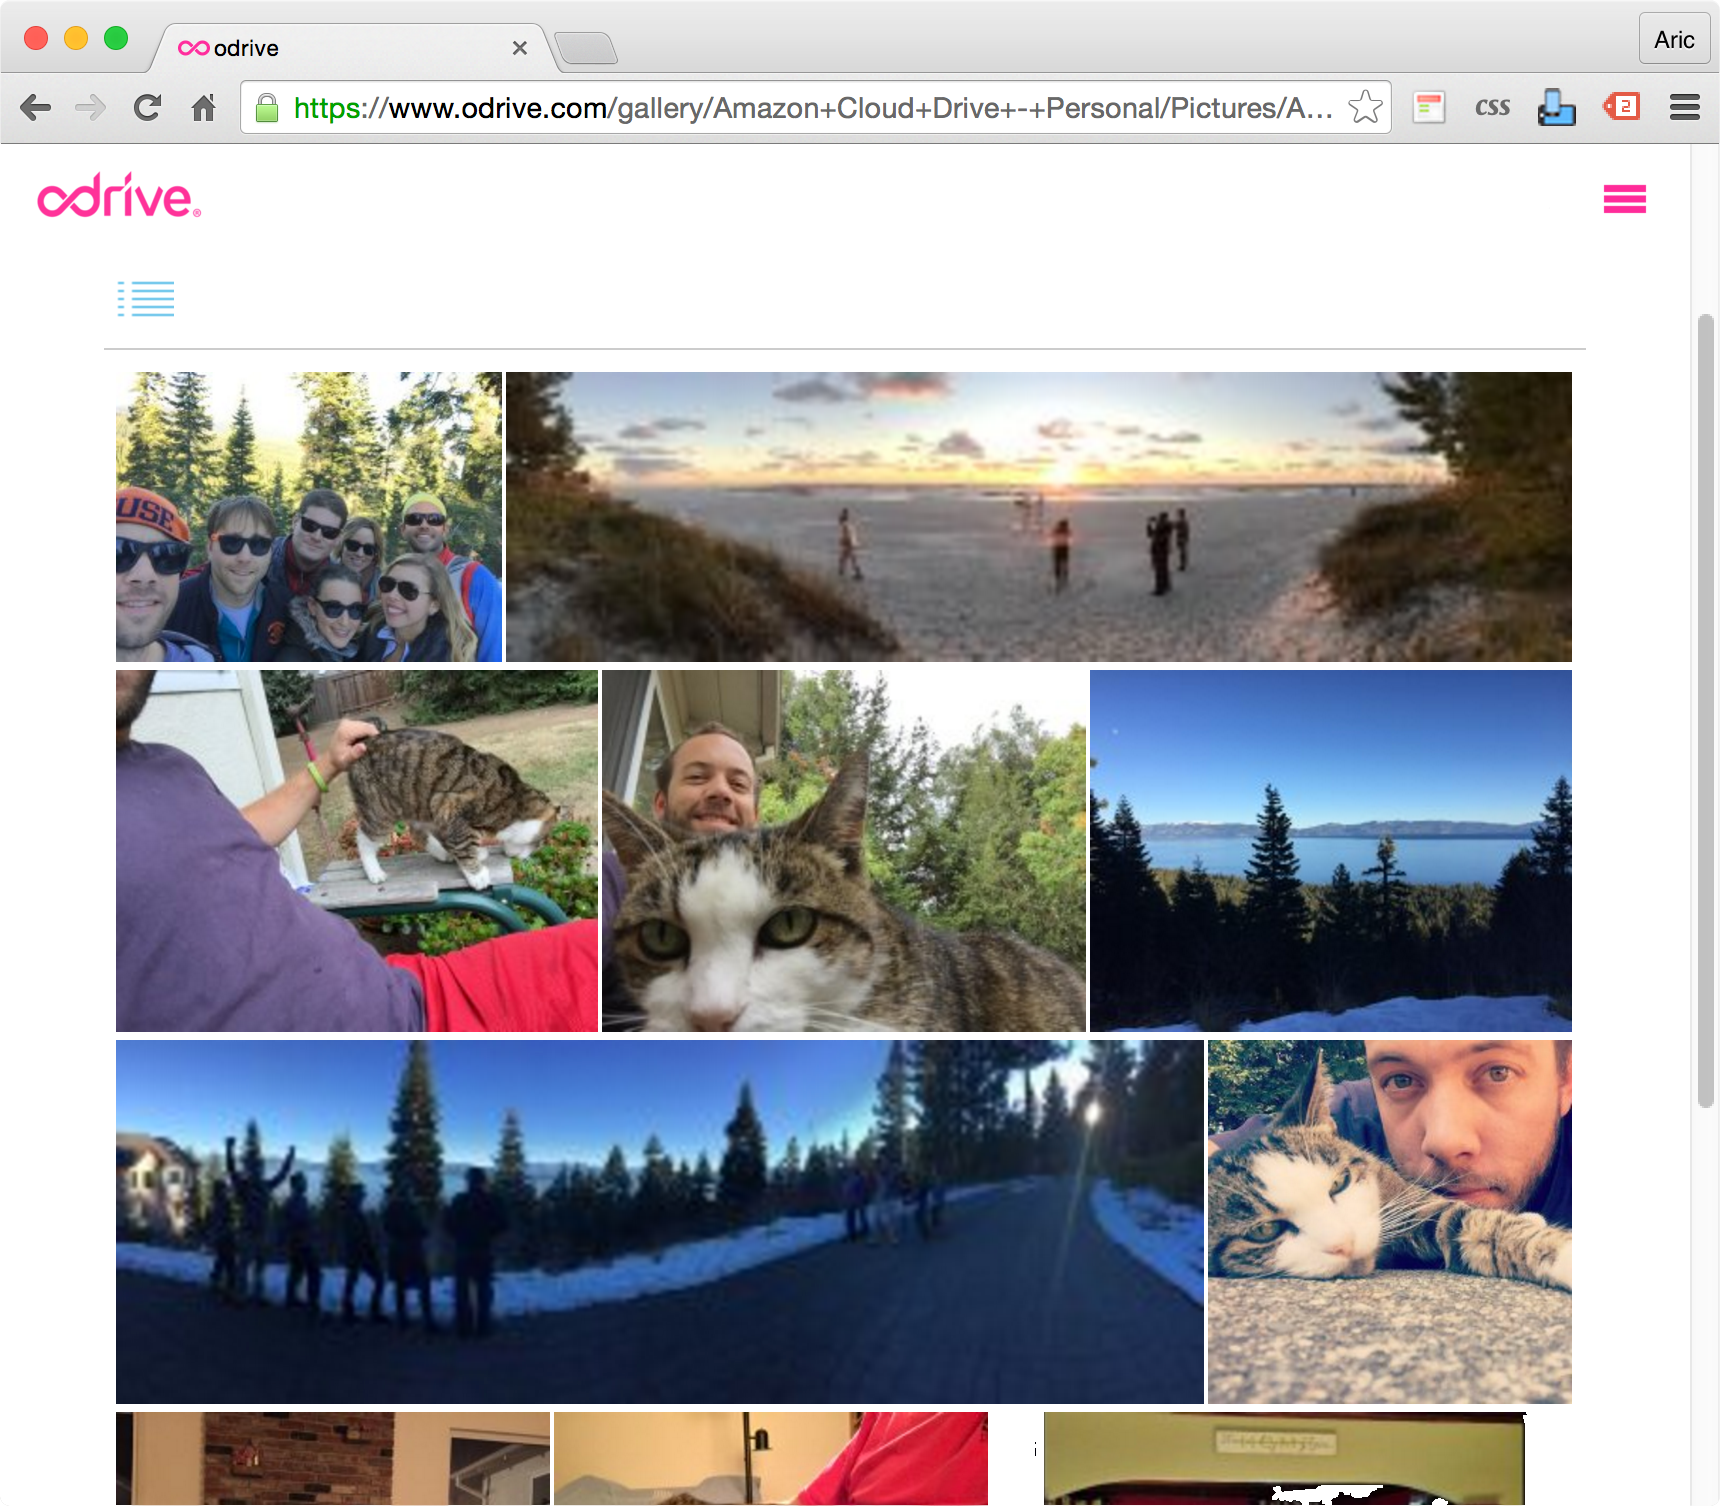The image size is (1720, 1506).
Task: Bookmark page with star icon
Action: tap(1365, 107)
